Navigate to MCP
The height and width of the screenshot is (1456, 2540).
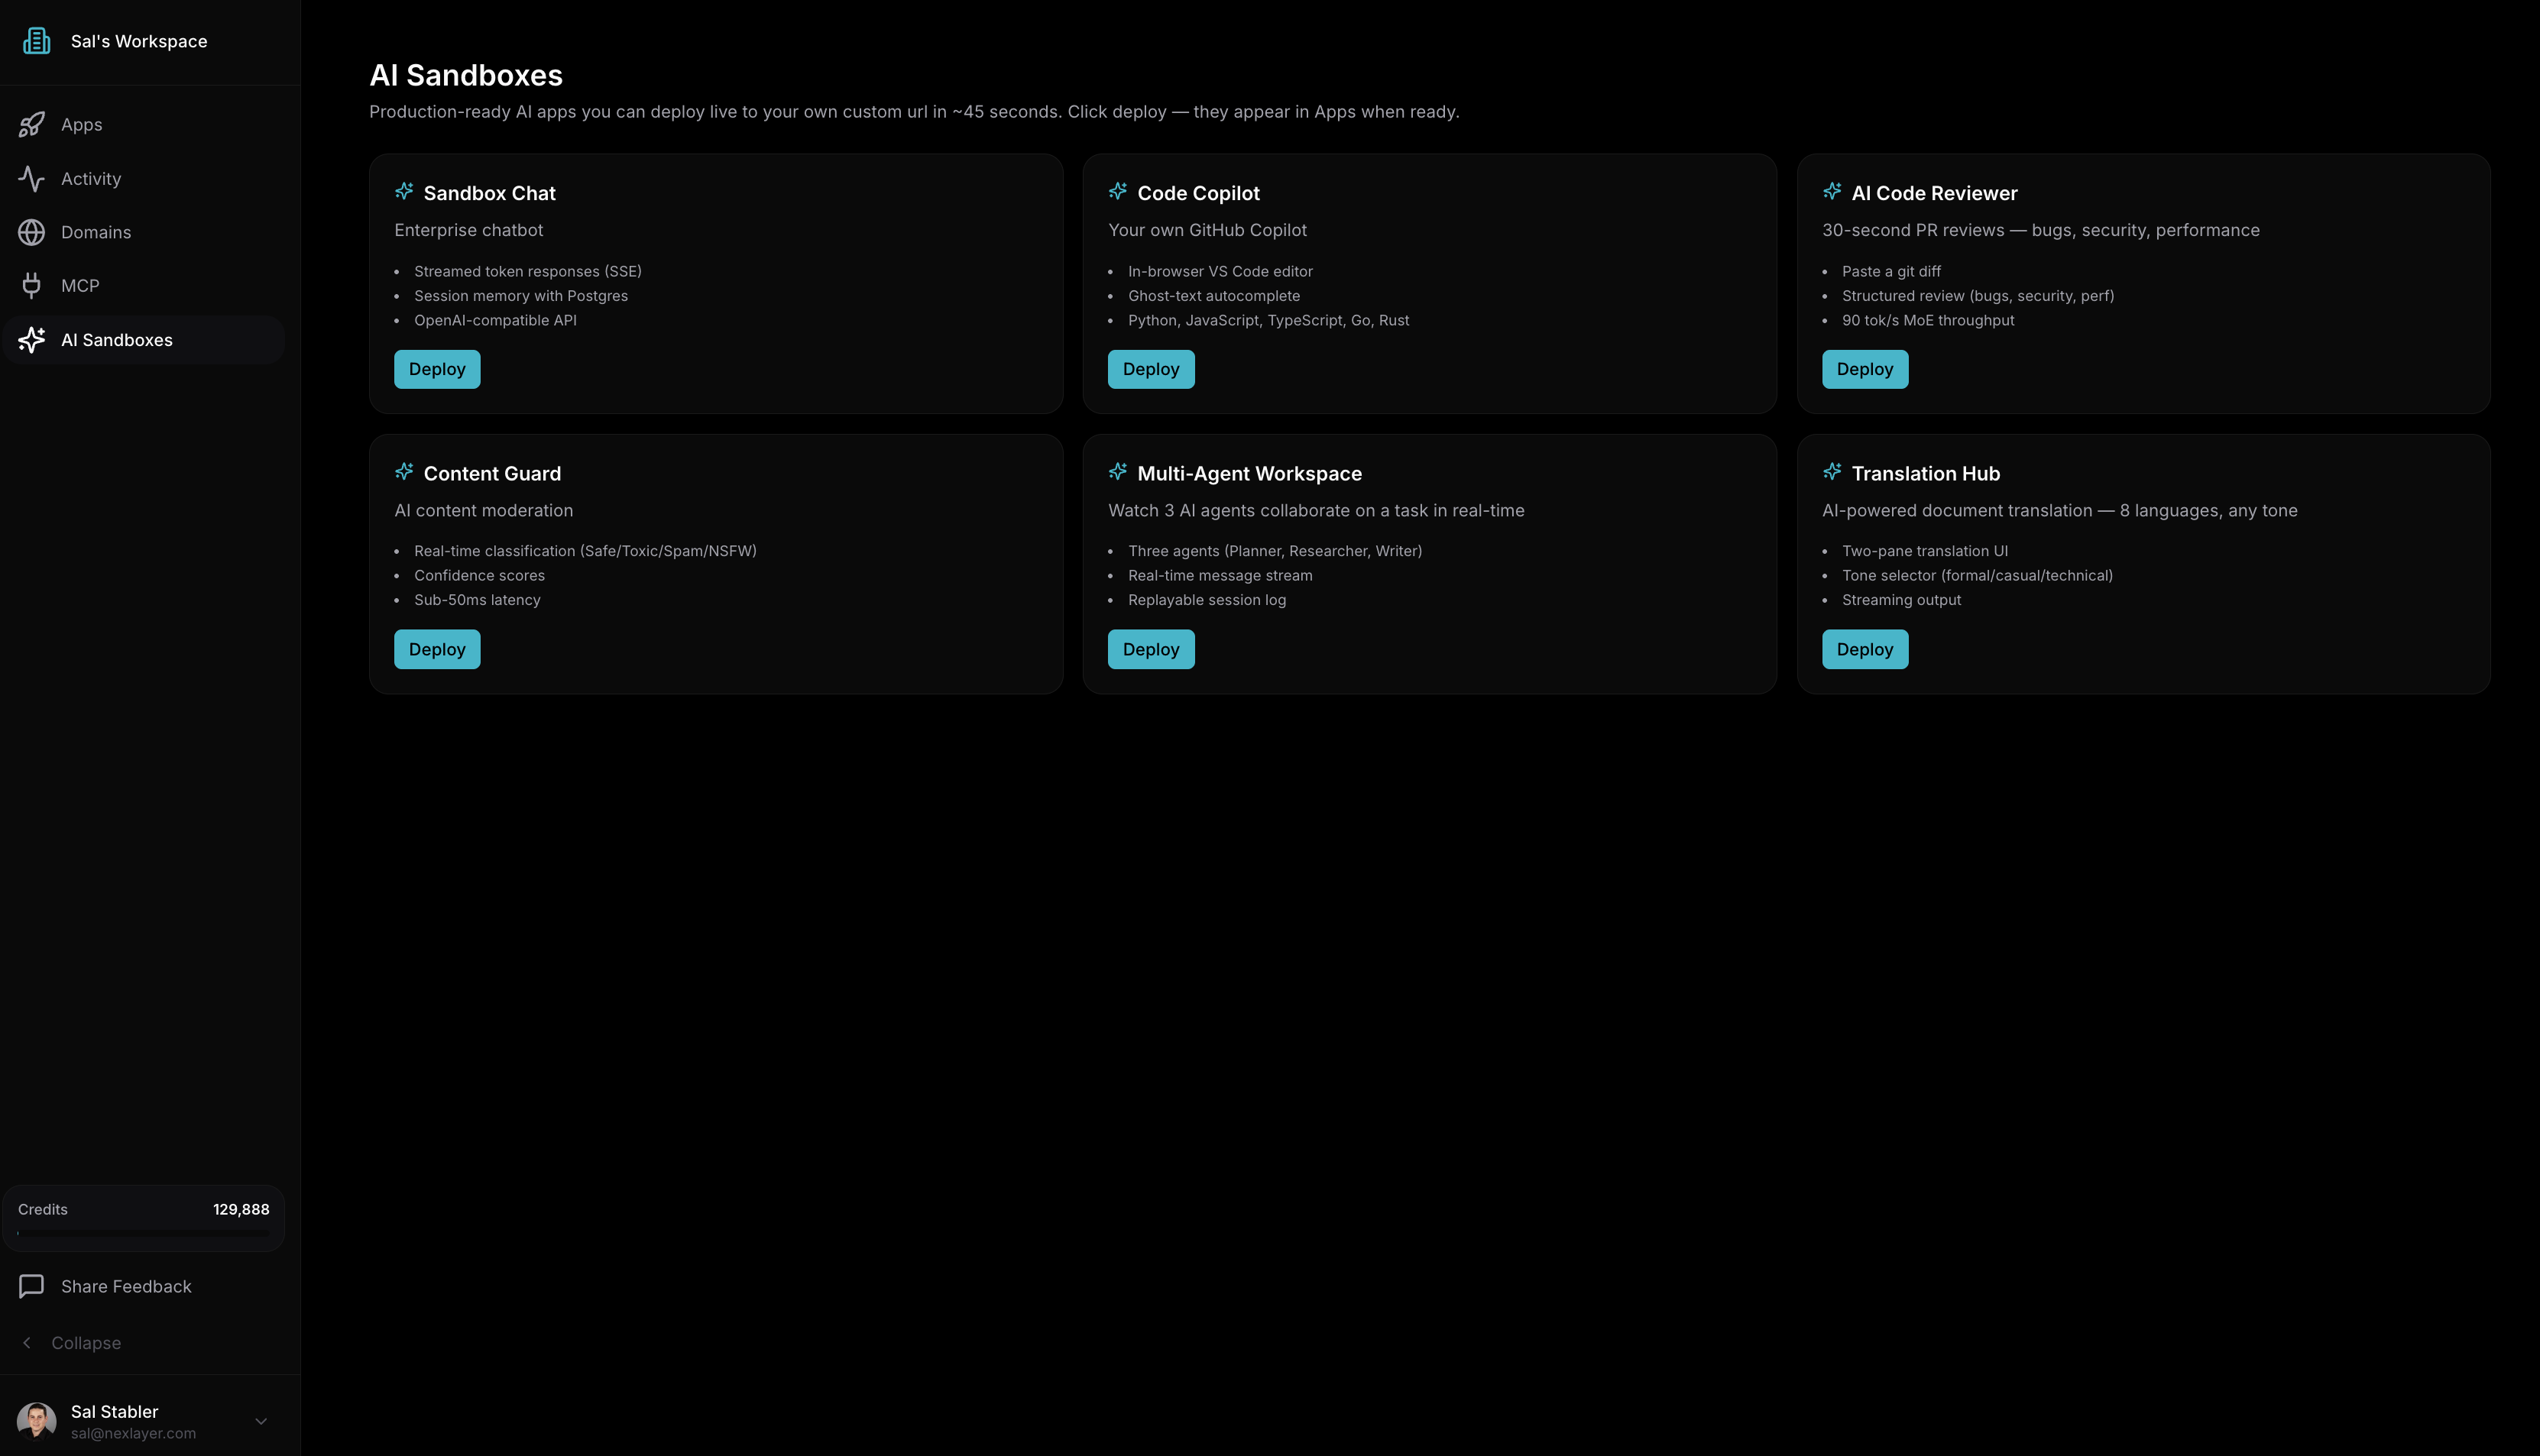[x=144, y=285]
